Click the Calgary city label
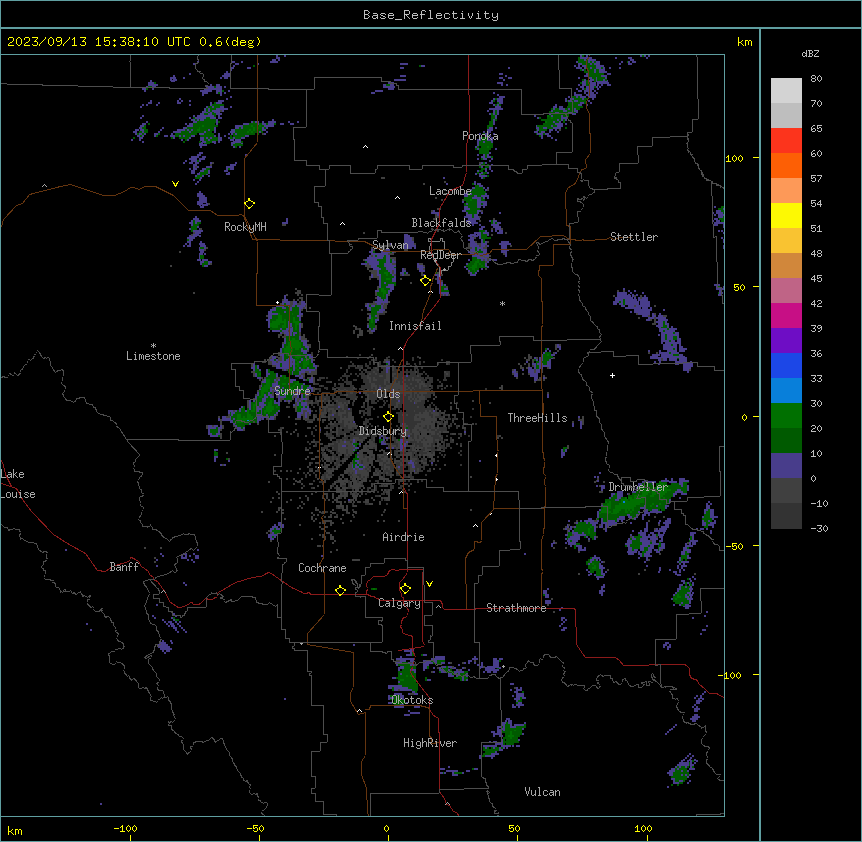Viewport: 862px width, 842px height. click(399, 603)
